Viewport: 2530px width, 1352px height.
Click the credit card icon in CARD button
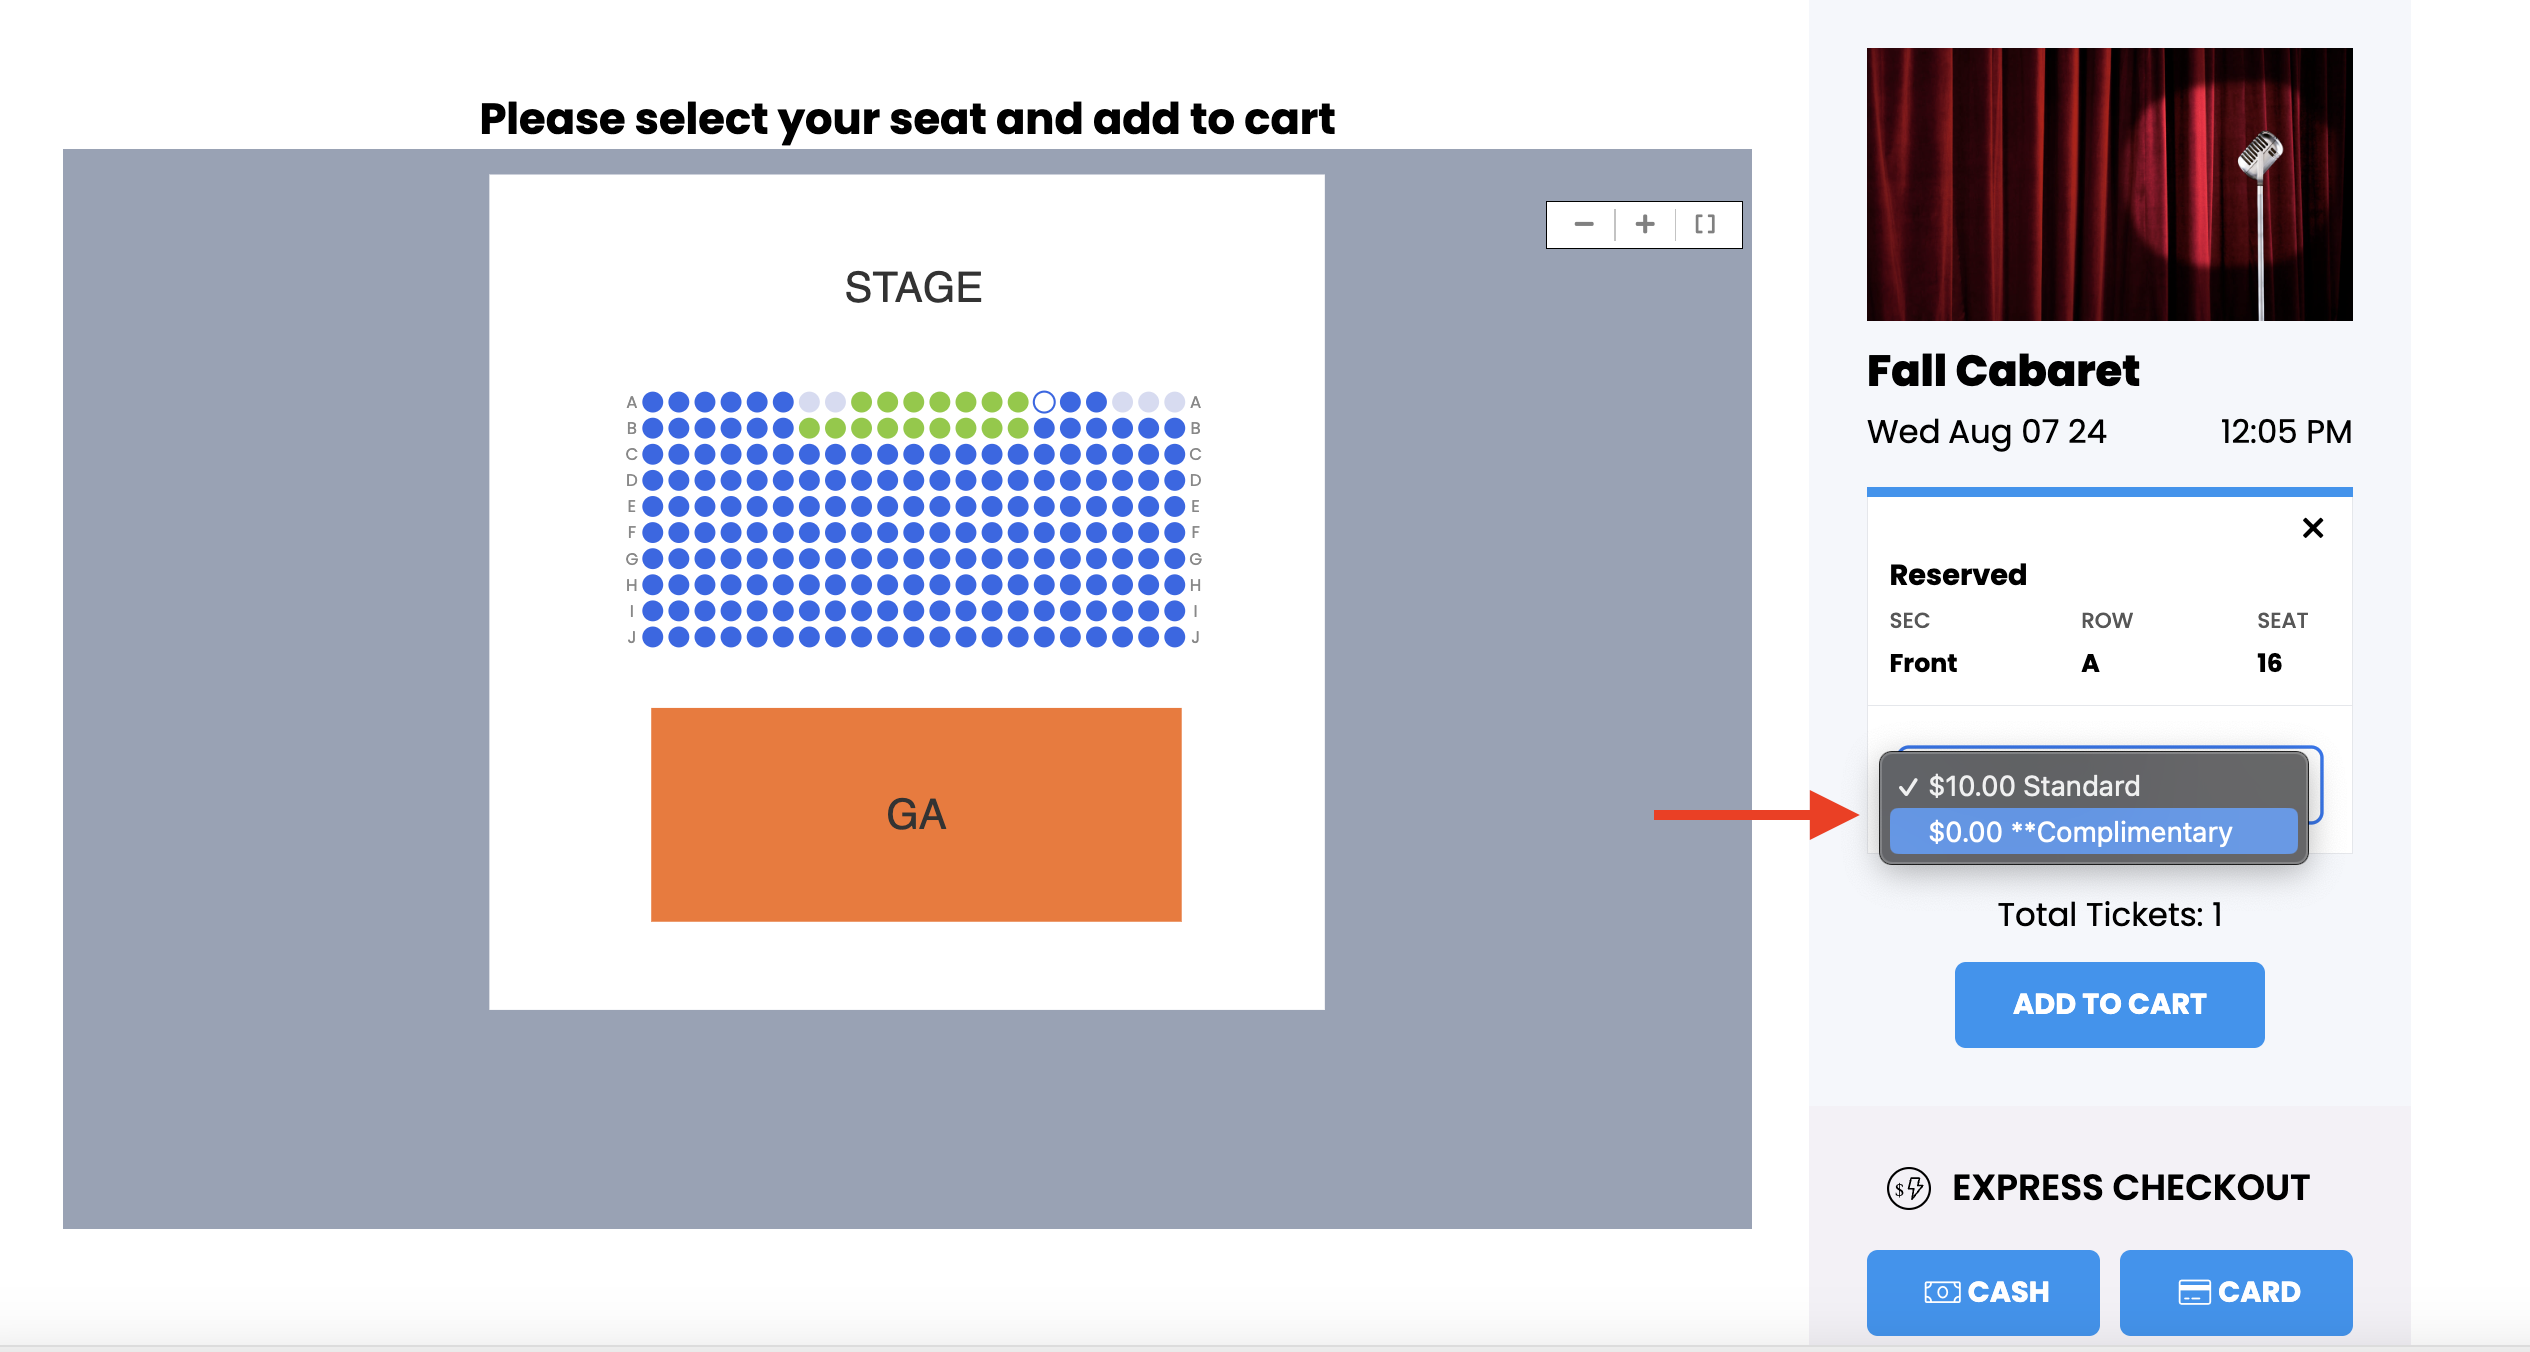click(x=2194, y=1293)
